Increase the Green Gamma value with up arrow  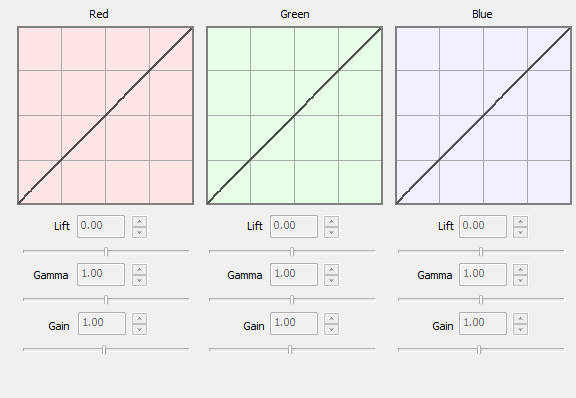[x=332, y=270]
